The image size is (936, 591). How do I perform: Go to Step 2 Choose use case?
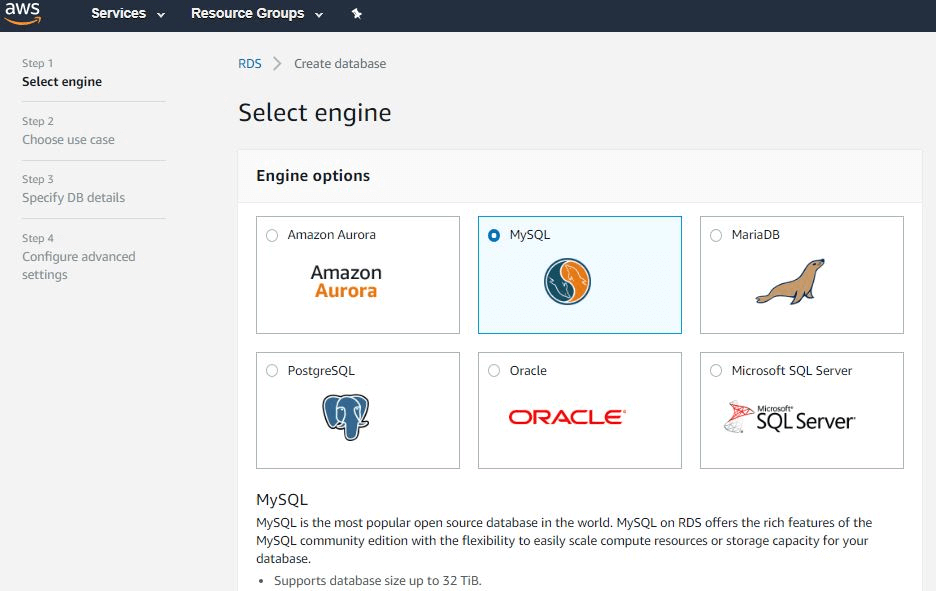tap(68, 131)
